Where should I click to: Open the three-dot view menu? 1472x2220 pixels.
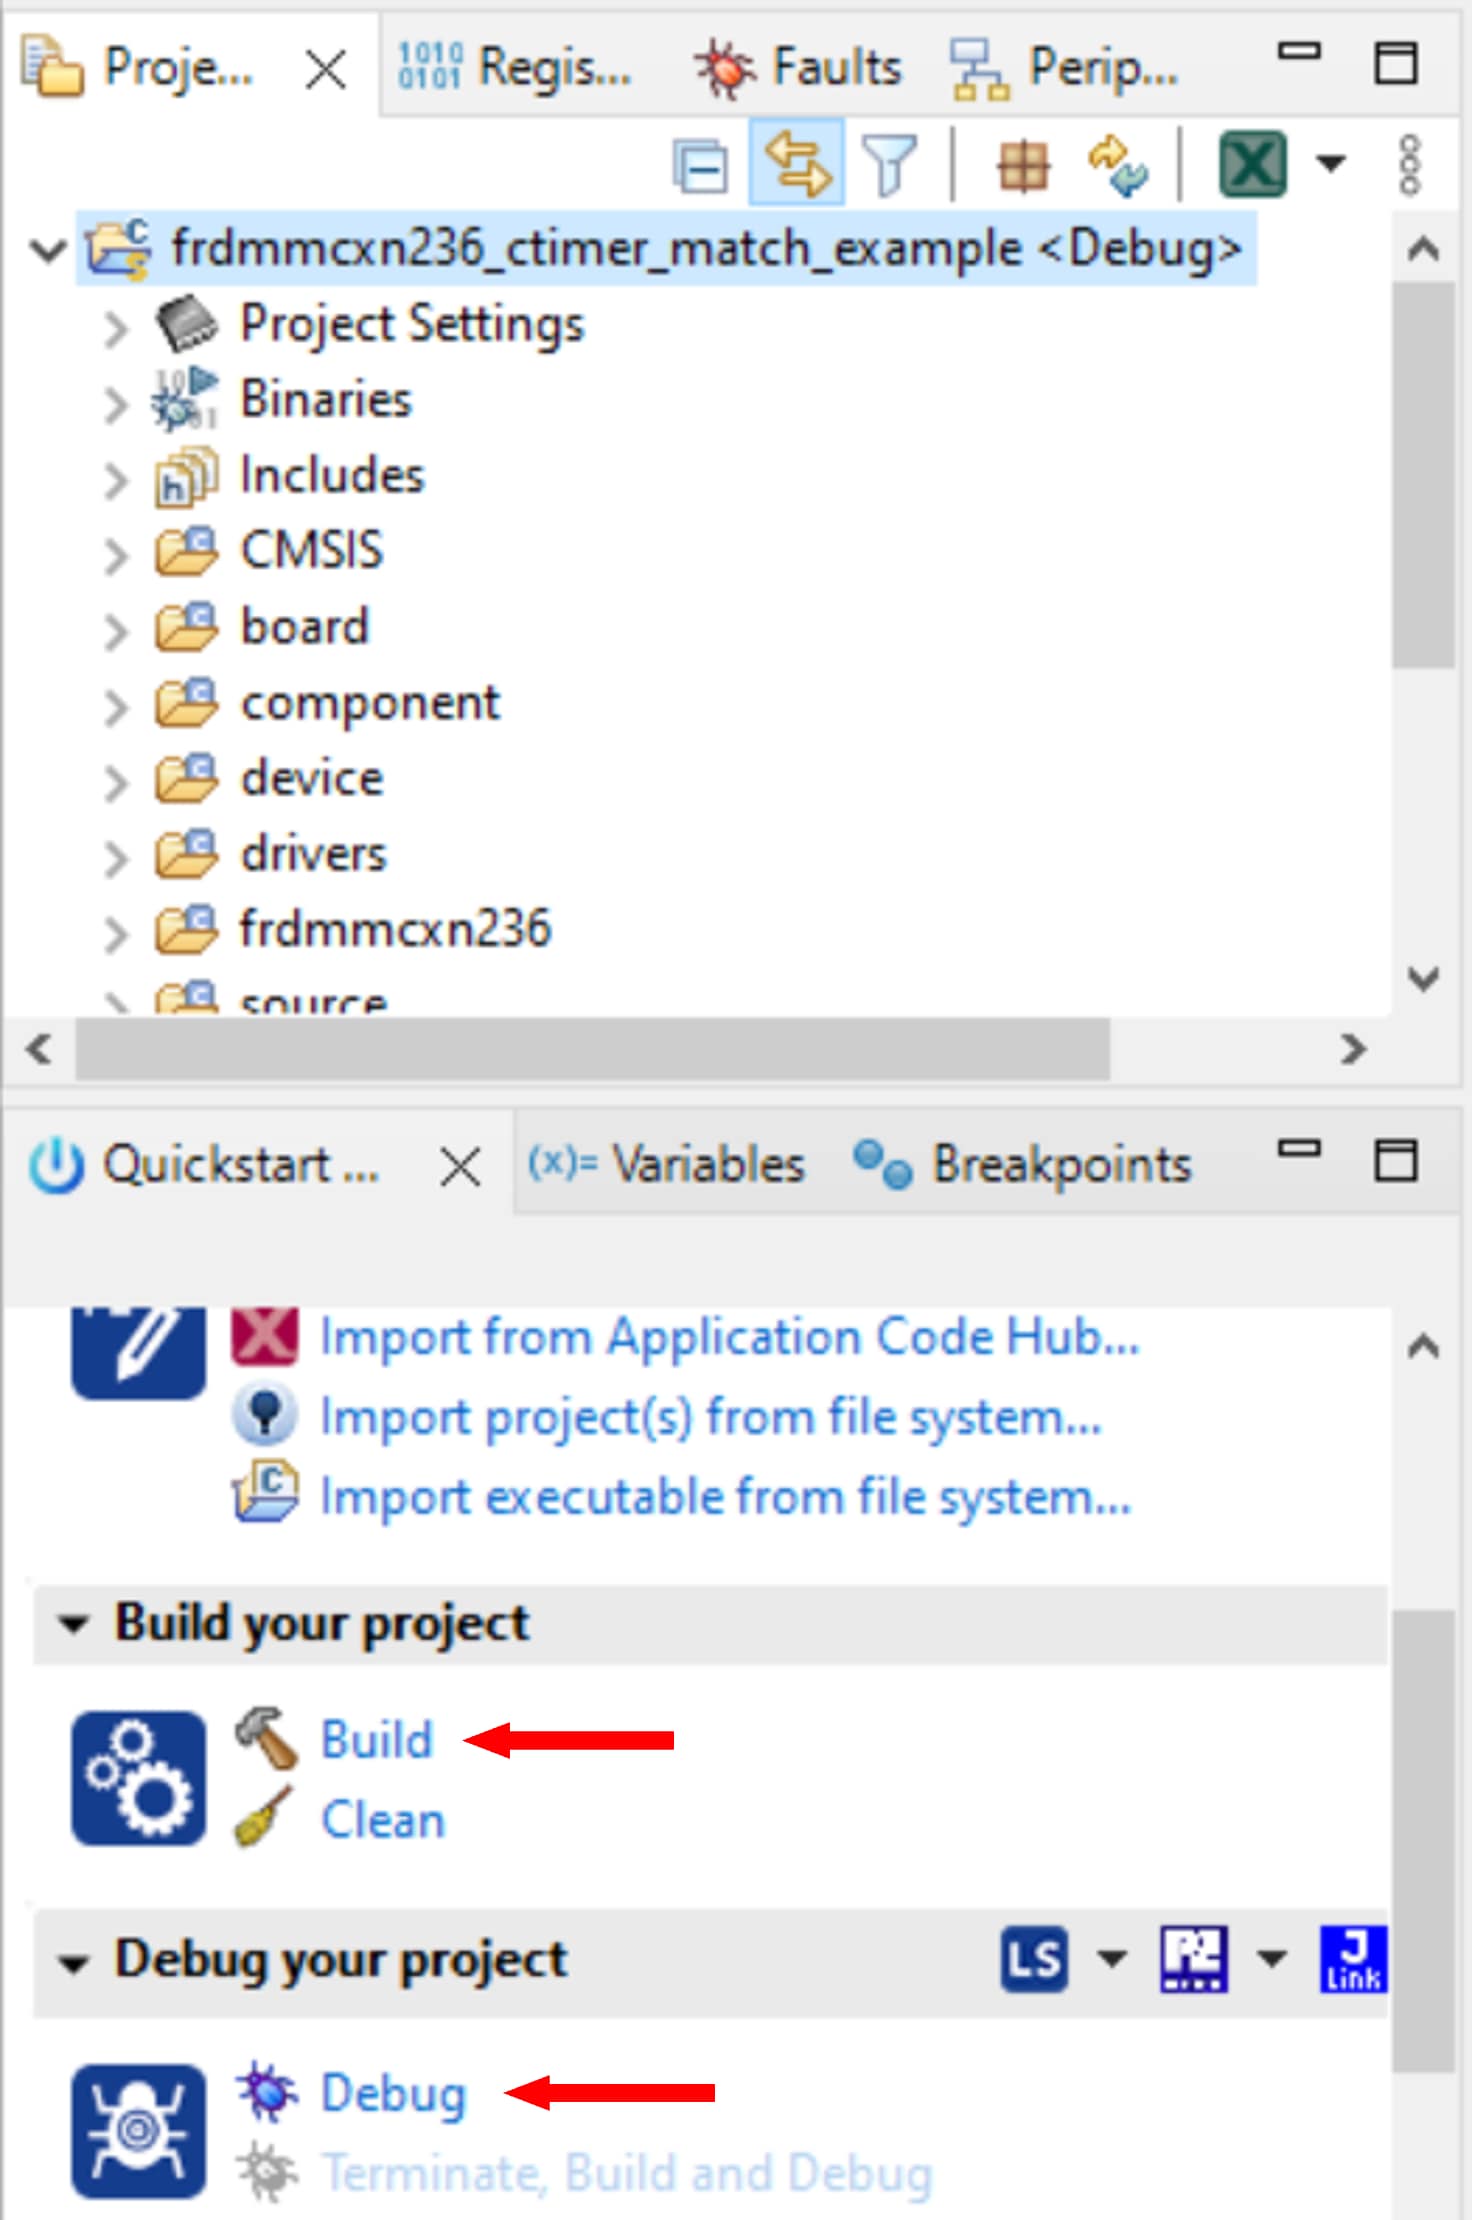tap(1409, 166)
